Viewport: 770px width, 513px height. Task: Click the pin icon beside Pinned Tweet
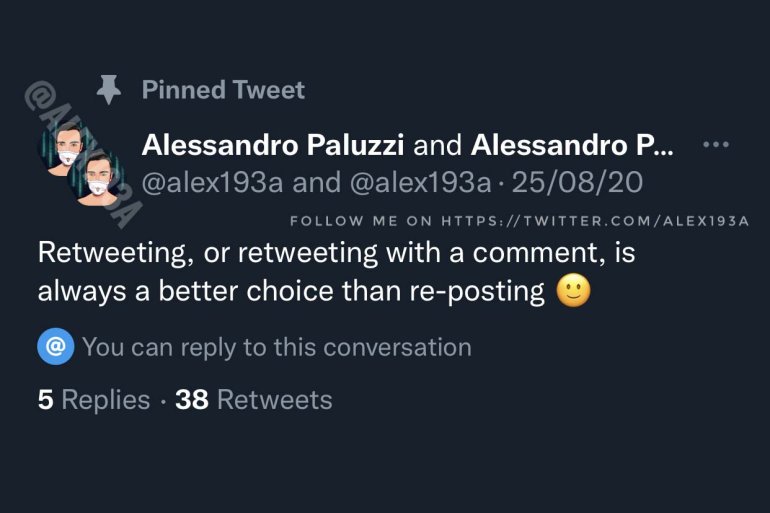click(x=109, y=90)
